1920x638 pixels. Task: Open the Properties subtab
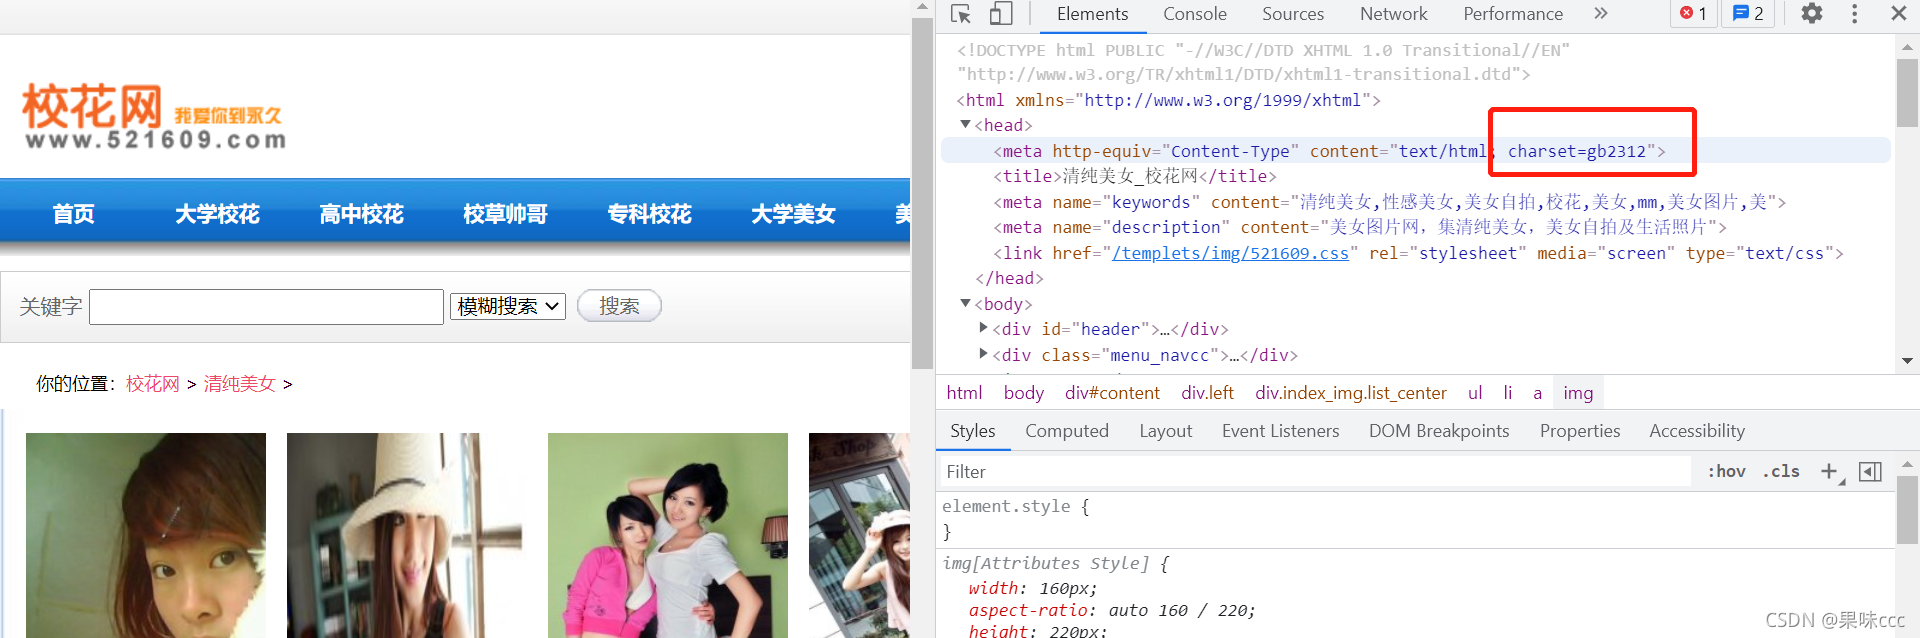click(1580, 431)
